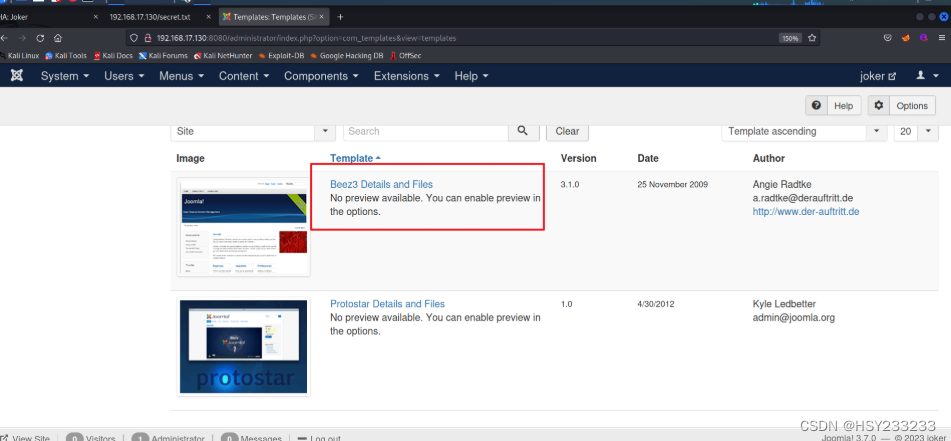Viewport: 951px width, 441px height.
Task: Click the date 25 November 2009
Action: click(673, 184)
